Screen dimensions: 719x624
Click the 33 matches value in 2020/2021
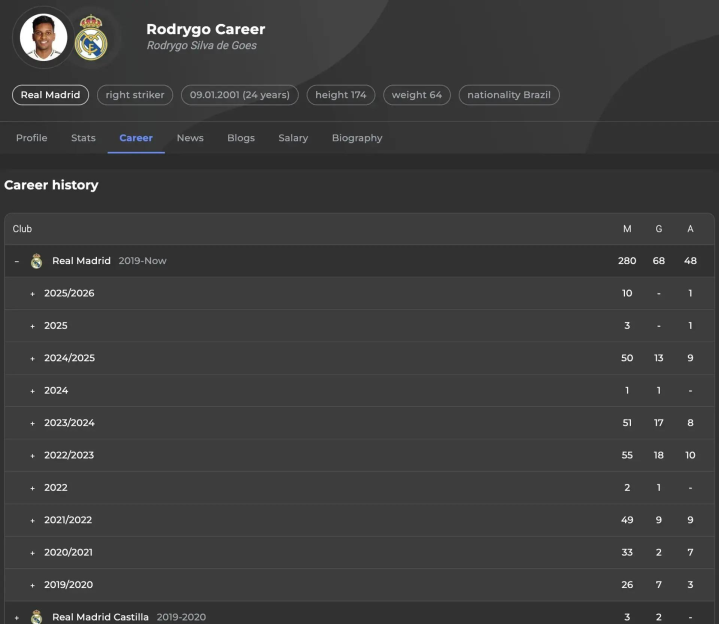pos(627,552)
